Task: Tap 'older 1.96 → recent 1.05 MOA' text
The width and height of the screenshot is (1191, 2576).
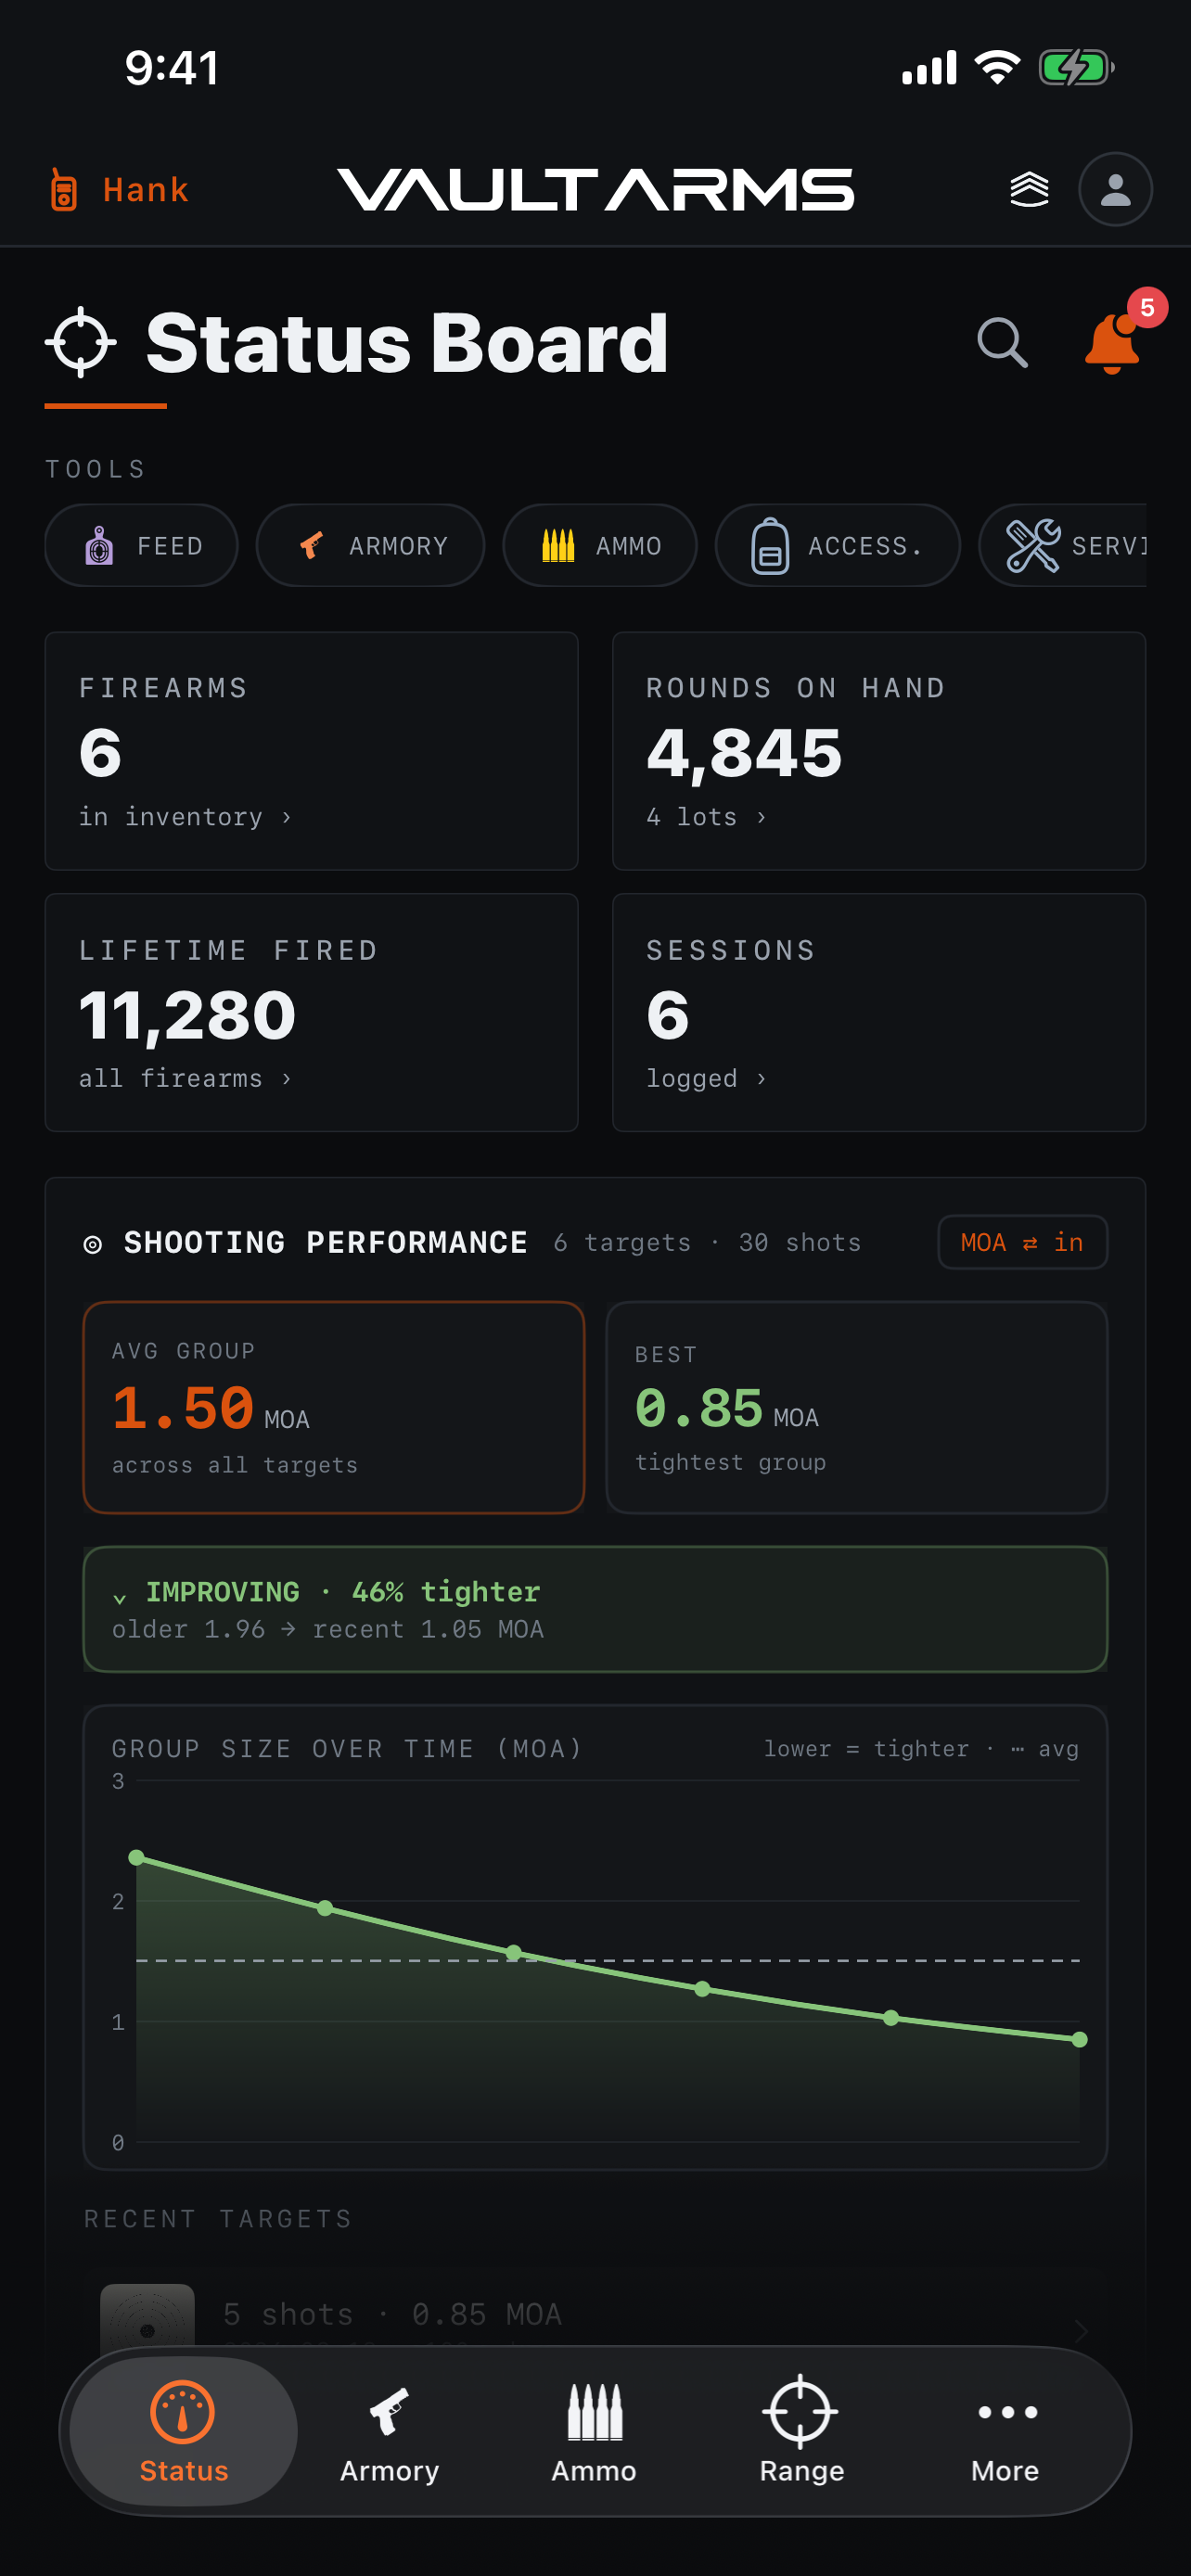Action: coord(328,1629)
